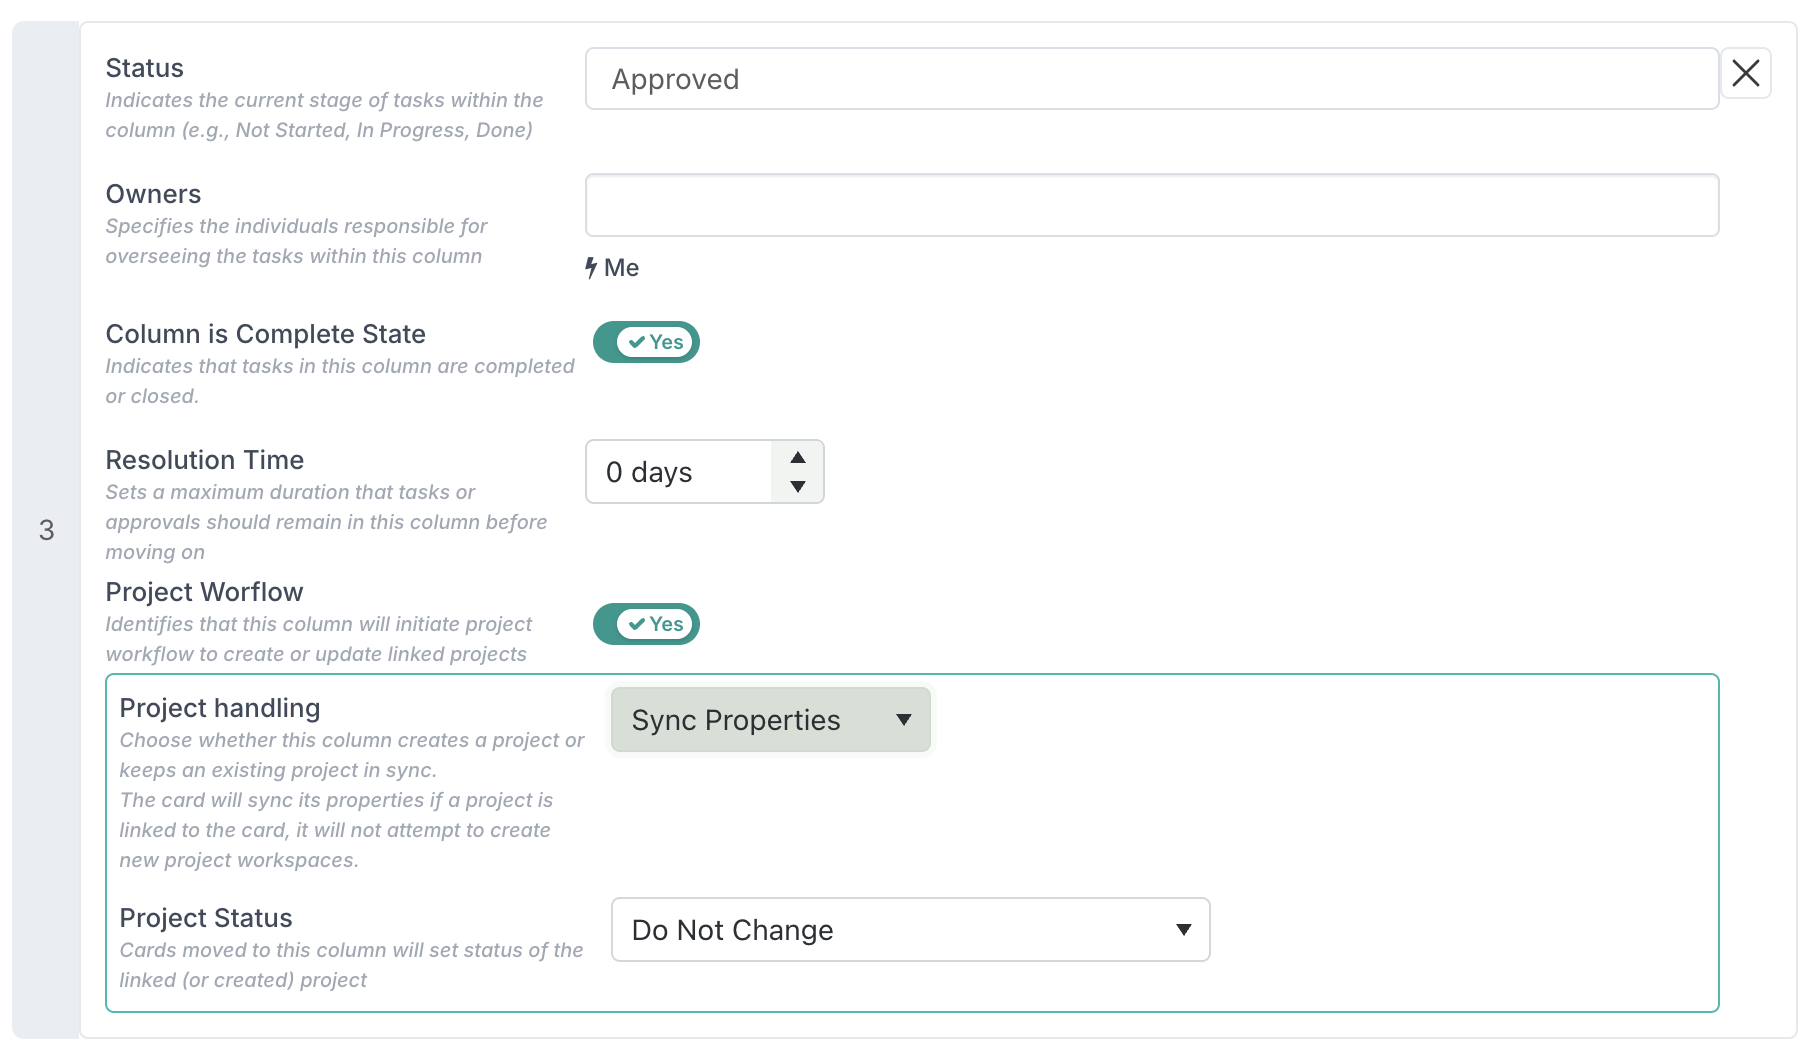The width and height of the screenshot is (1816, 1050).
Task: Click the Resolution Time label
Action: click(205, 460)
